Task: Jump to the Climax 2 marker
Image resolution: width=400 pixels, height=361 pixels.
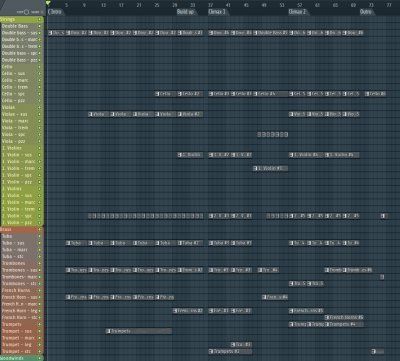Action: click(298, 12)
